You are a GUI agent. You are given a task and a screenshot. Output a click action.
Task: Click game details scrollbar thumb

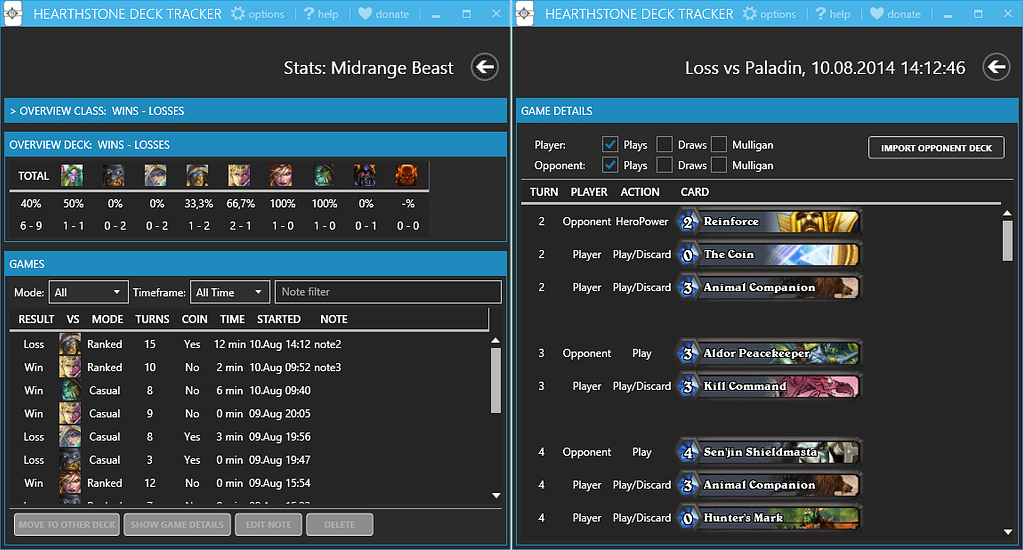pos(1007,240)
